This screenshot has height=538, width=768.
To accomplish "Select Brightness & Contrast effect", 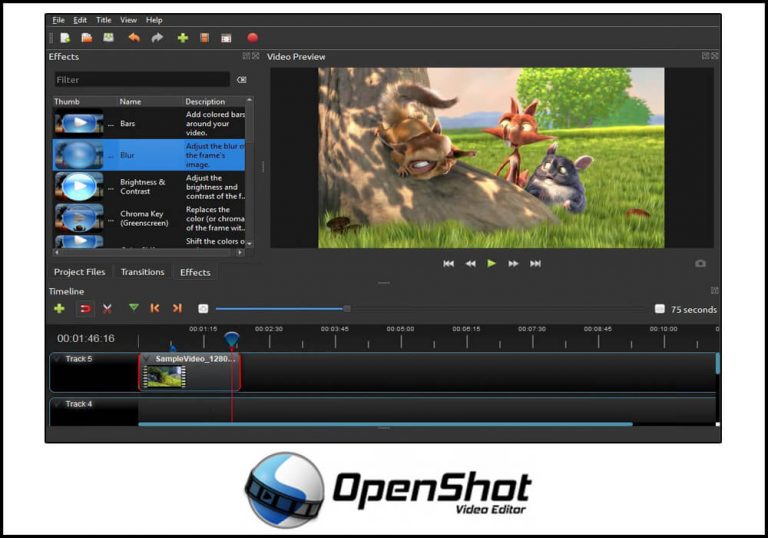I will 148,187.
